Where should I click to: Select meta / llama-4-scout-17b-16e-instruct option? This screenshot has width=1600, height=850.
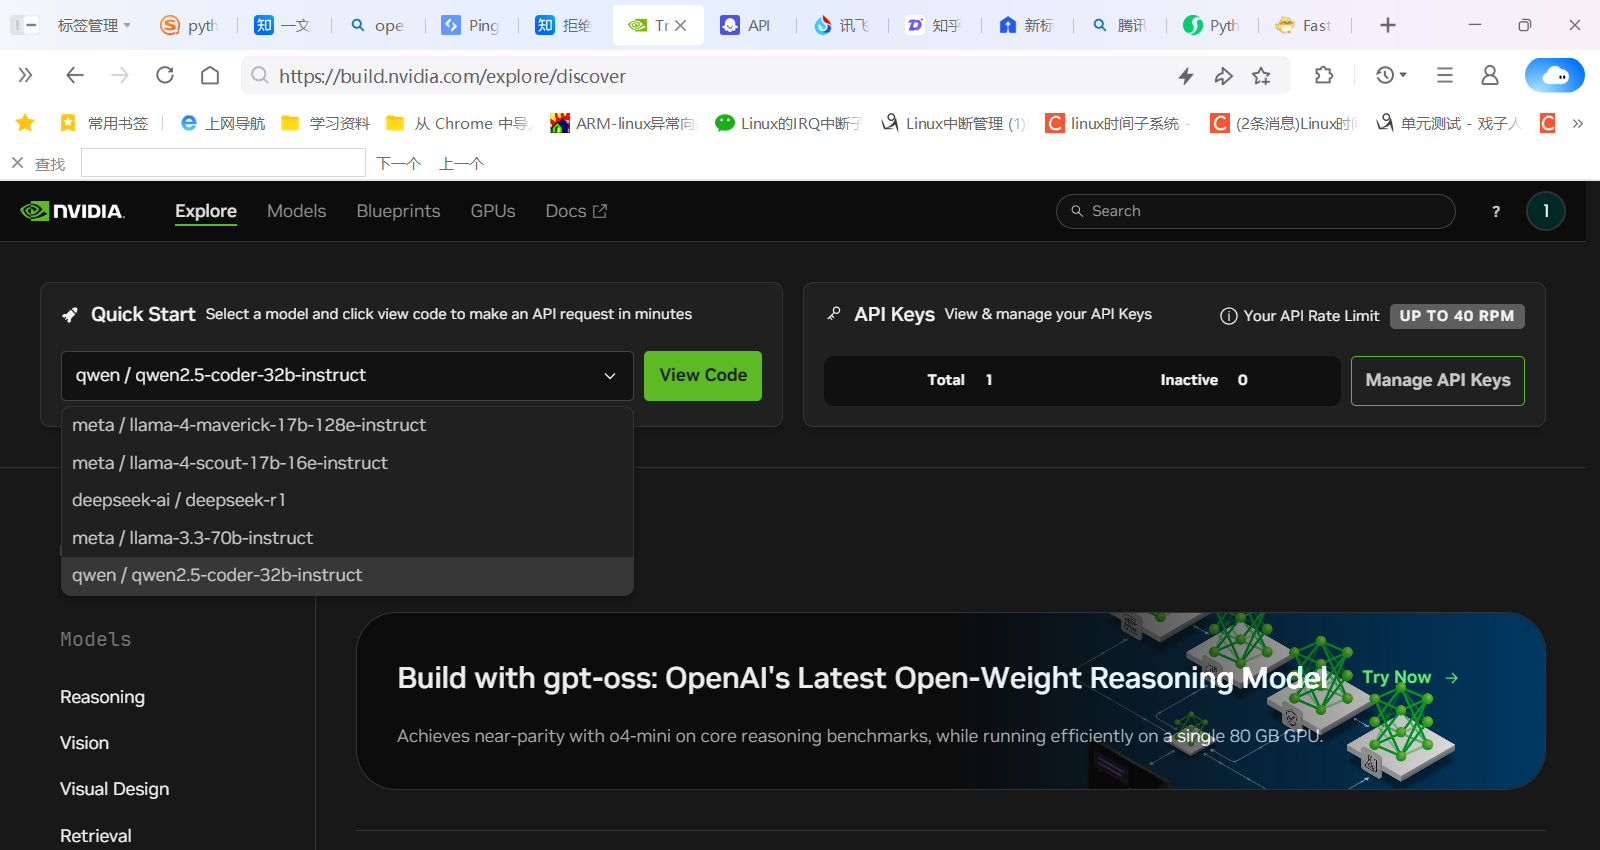pos(347,463)
